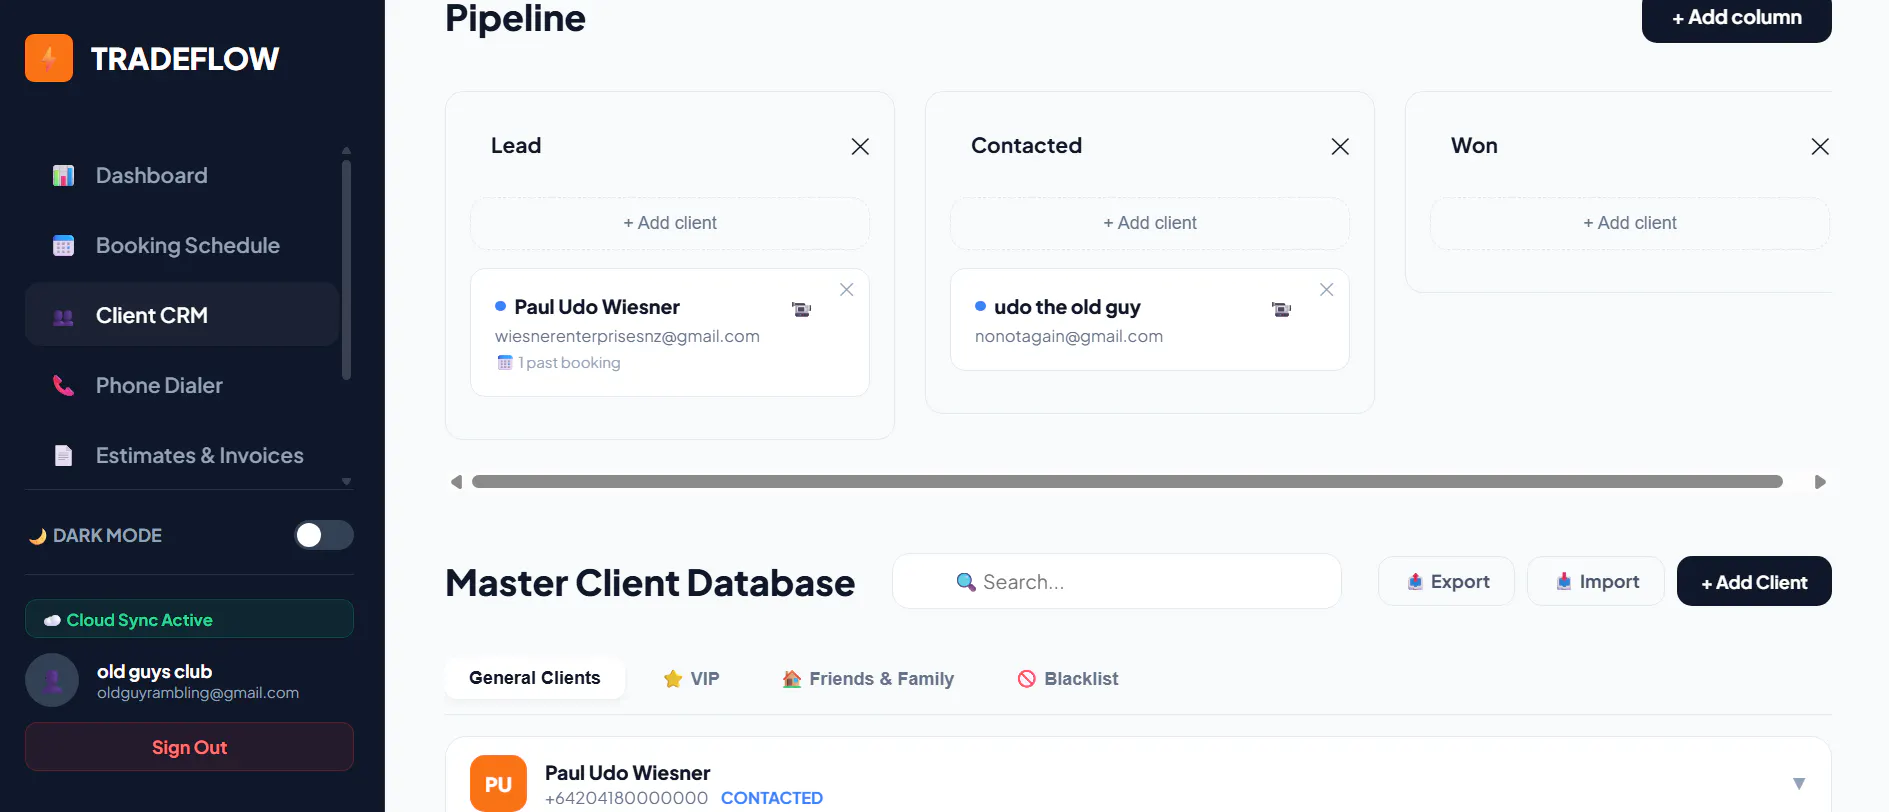Click the PU avatar badge
This screenshot has width=1889, height=812.
(x=498, y=784)
